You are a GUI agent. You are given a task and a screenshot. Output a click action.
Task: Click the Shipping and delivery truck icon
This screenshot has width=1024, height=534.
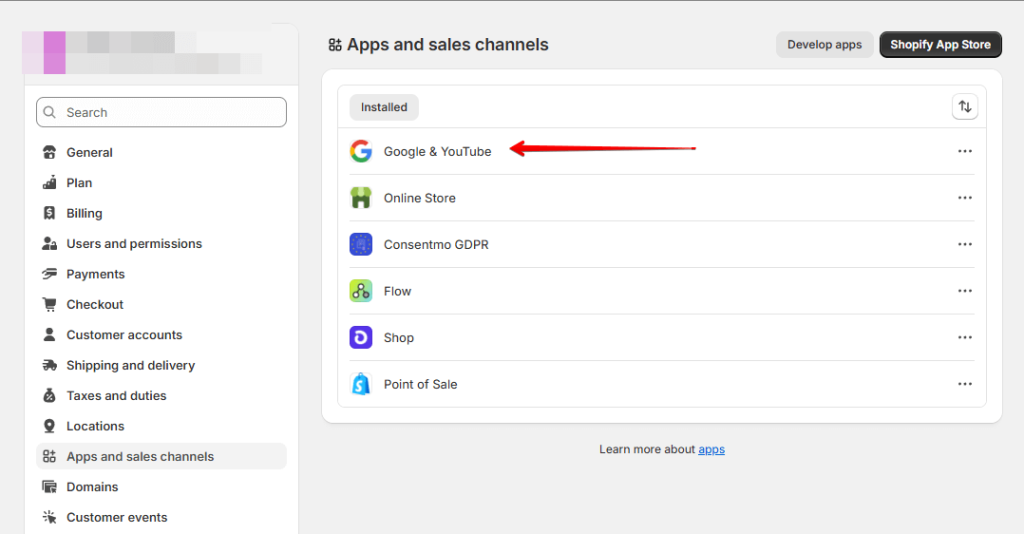[49, 365]
